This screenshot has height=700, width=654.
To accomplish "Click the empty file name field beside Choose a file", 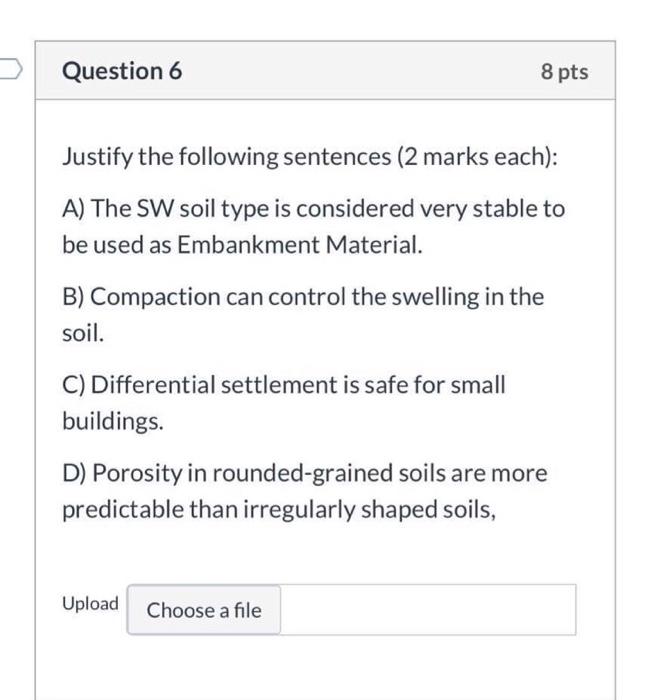I will click(428, 610).
